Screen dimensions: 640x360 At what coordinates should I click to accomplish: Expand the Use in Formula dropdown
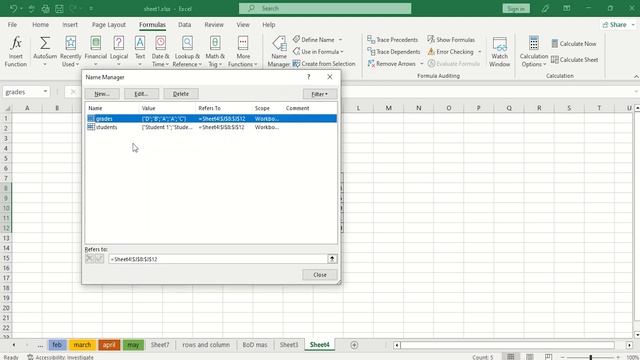point(342,52)
